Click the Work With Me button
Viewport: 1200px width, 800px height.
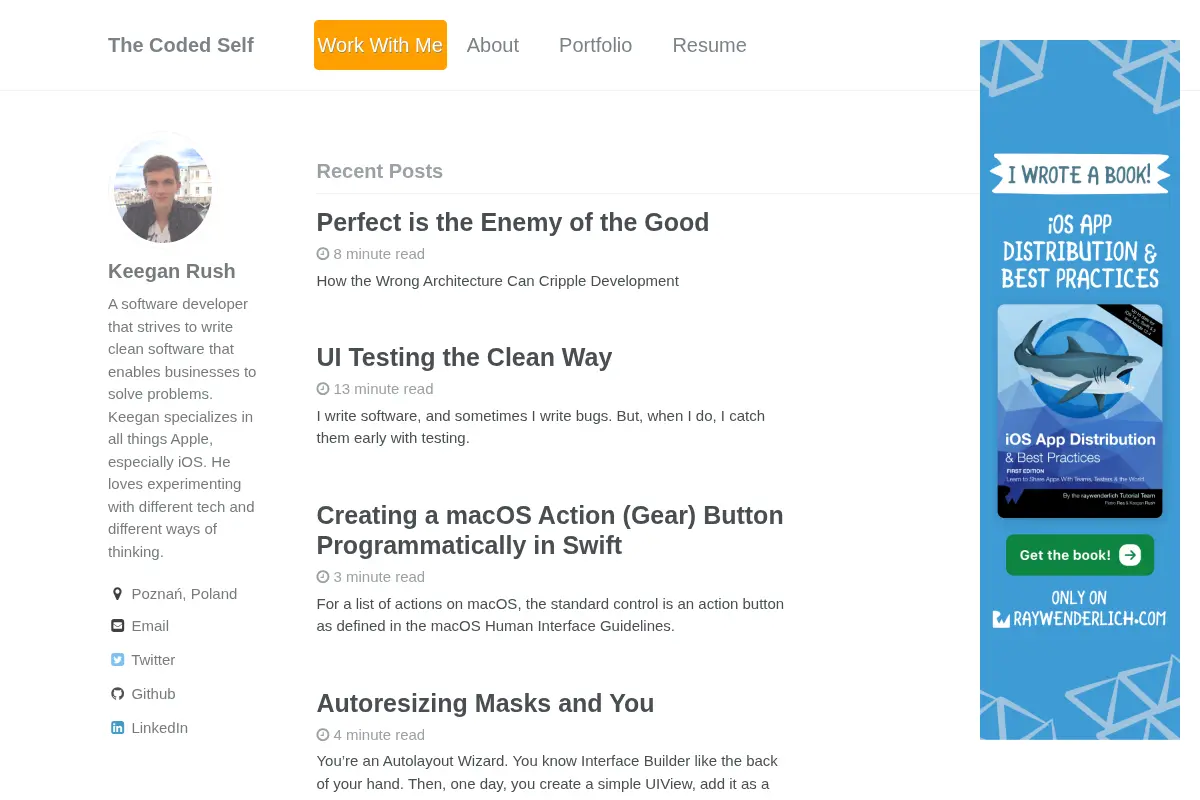point(380,45)
